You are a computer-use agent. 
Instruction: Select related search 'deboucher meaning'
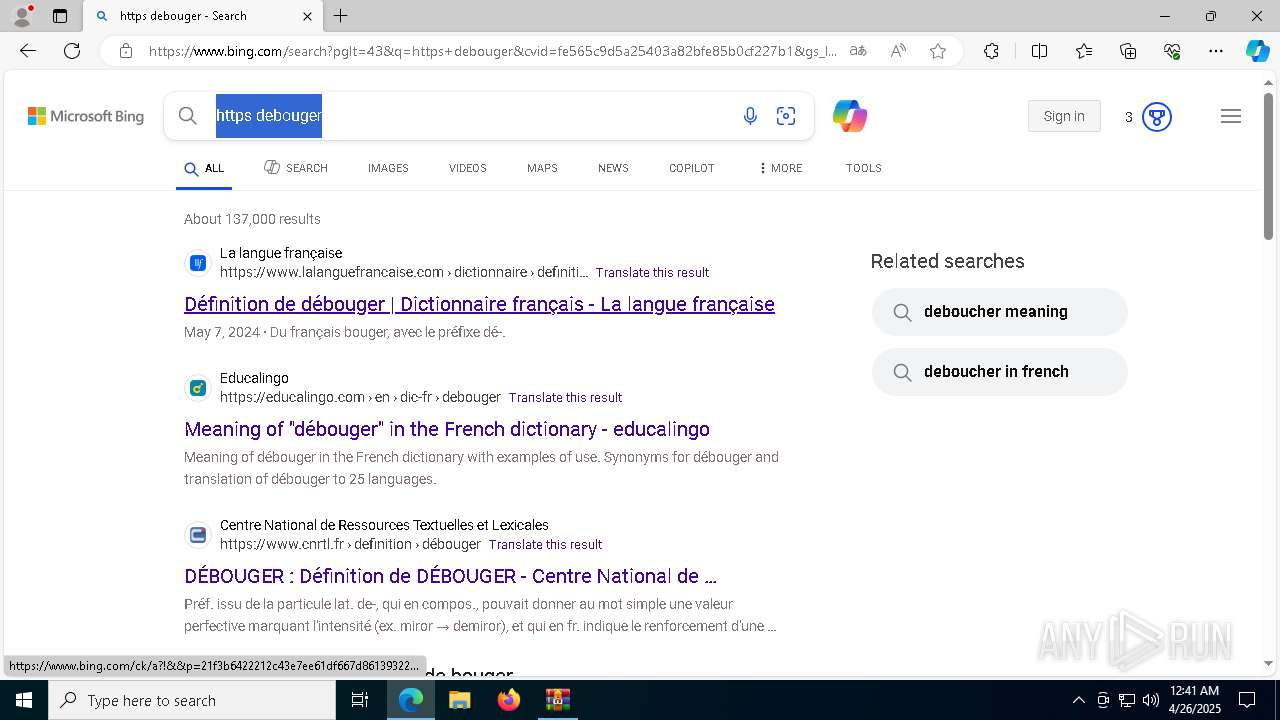[1000, 312]
